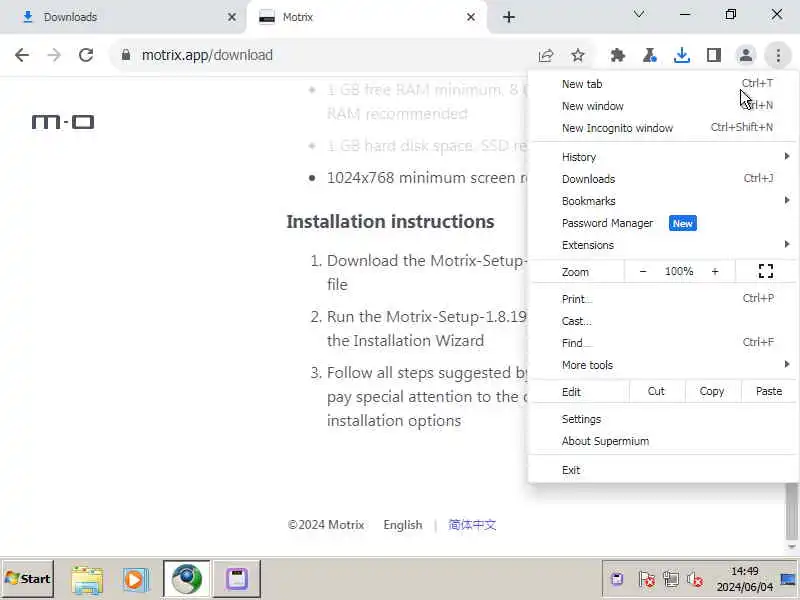Open the Extensions puzzle icon

coord(618,55)
